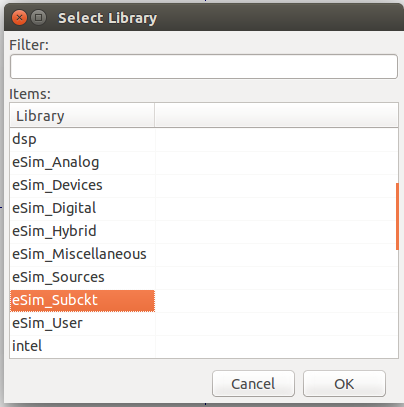Select the eSim_Hybrid library entry
Screen dimensions: 404x407
coord(82,231)
